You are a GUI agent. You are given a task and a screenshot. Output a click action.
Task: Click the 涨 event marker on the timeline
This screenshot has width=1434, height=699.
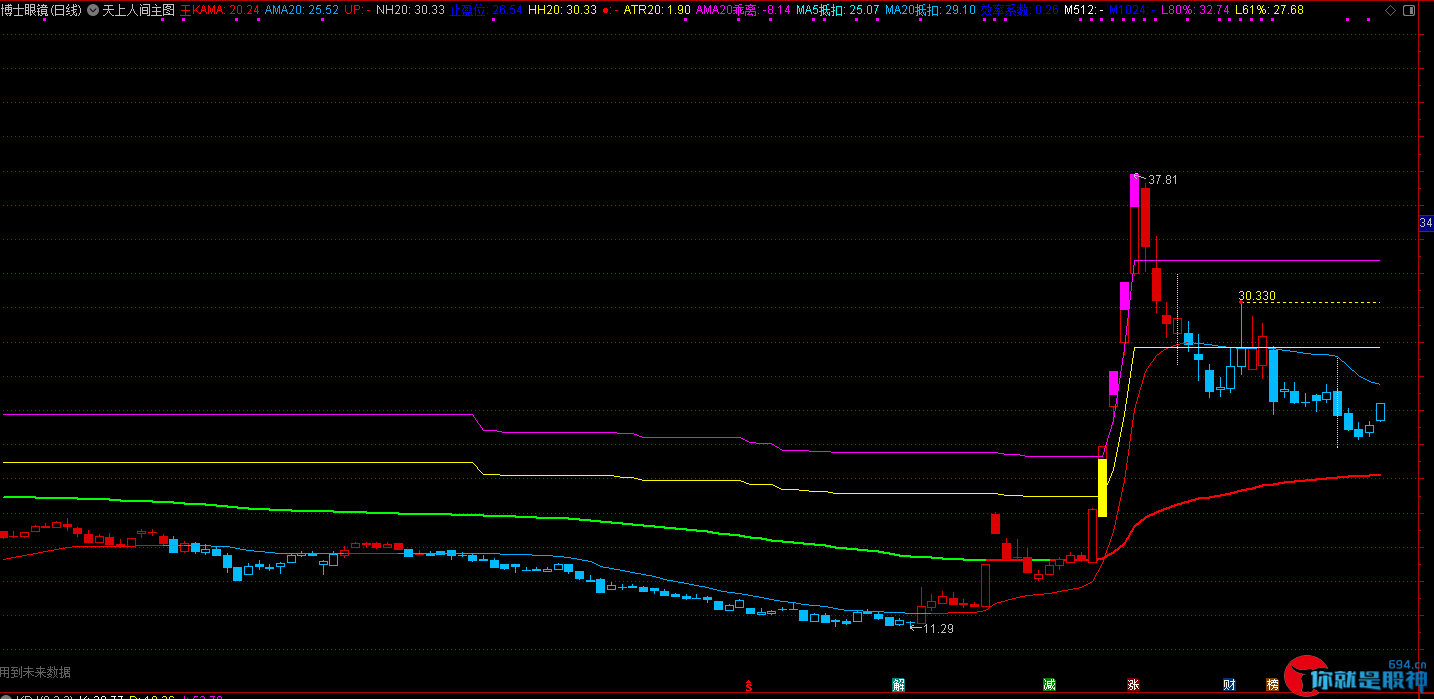coord(1133,685)
